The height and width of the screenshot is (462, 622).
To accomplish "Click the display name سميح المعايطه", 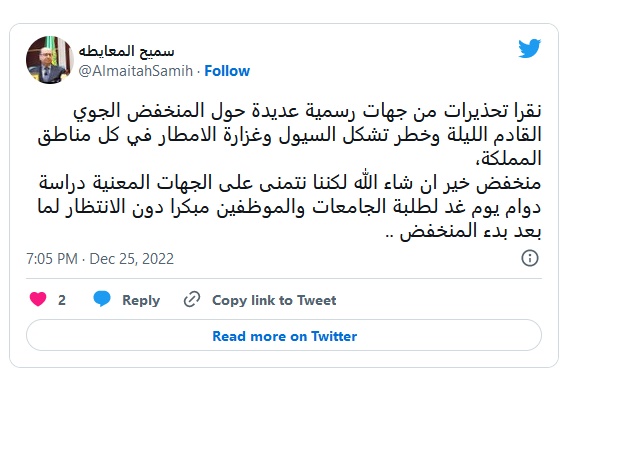I will pos(126,51).
